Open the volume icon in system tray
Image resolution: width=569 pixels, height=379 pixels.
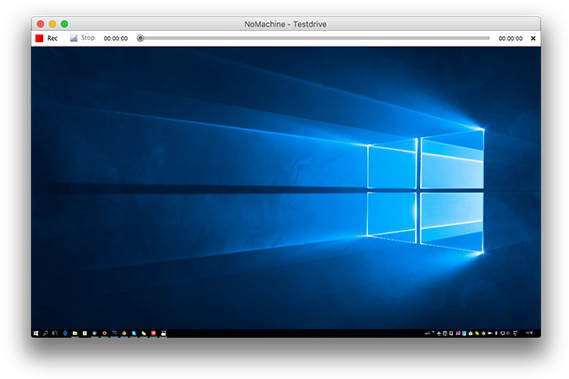tap(508, 333)
